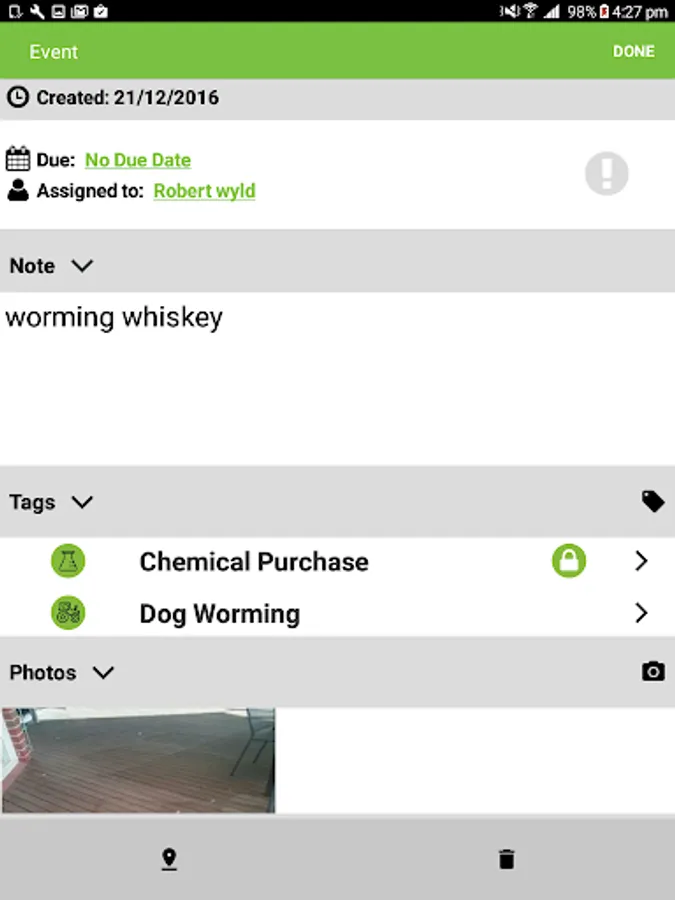This screenshot has height=900, width=675.
Task: Open Chemical Purchase tag details arrow
Action: pyautogui.click(x=642, y=561)
